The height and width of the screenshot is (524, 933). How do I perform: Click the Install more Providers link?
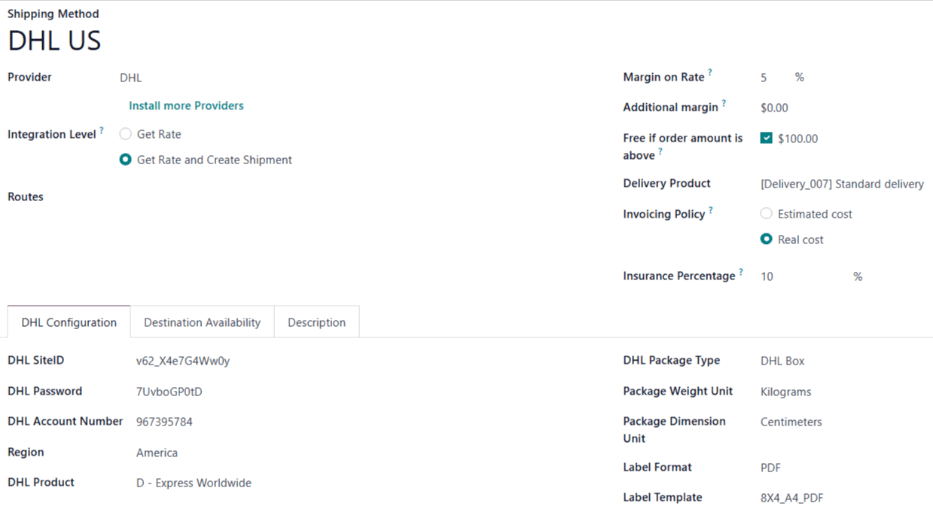point(186,106)
